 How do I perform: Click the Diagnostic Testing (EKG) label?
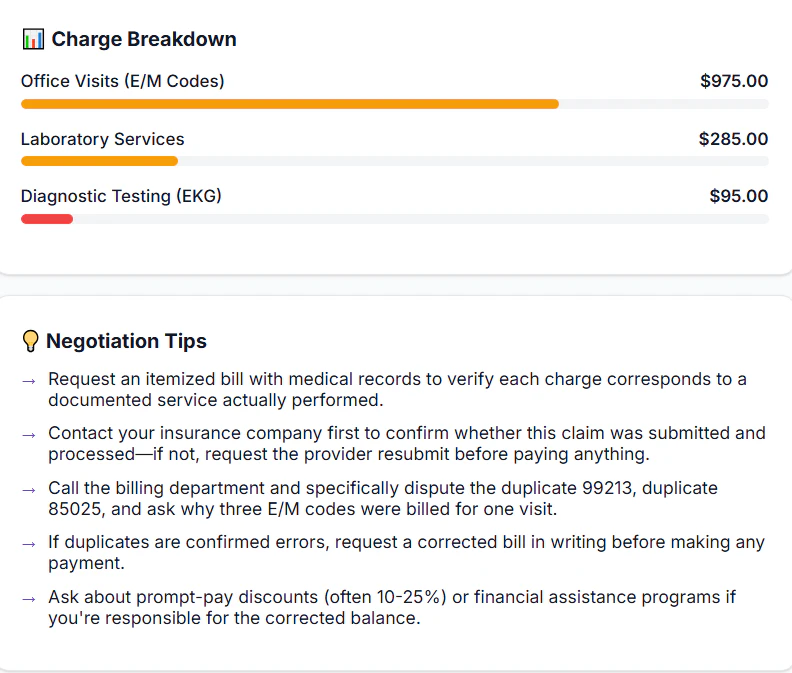point(121,196)
